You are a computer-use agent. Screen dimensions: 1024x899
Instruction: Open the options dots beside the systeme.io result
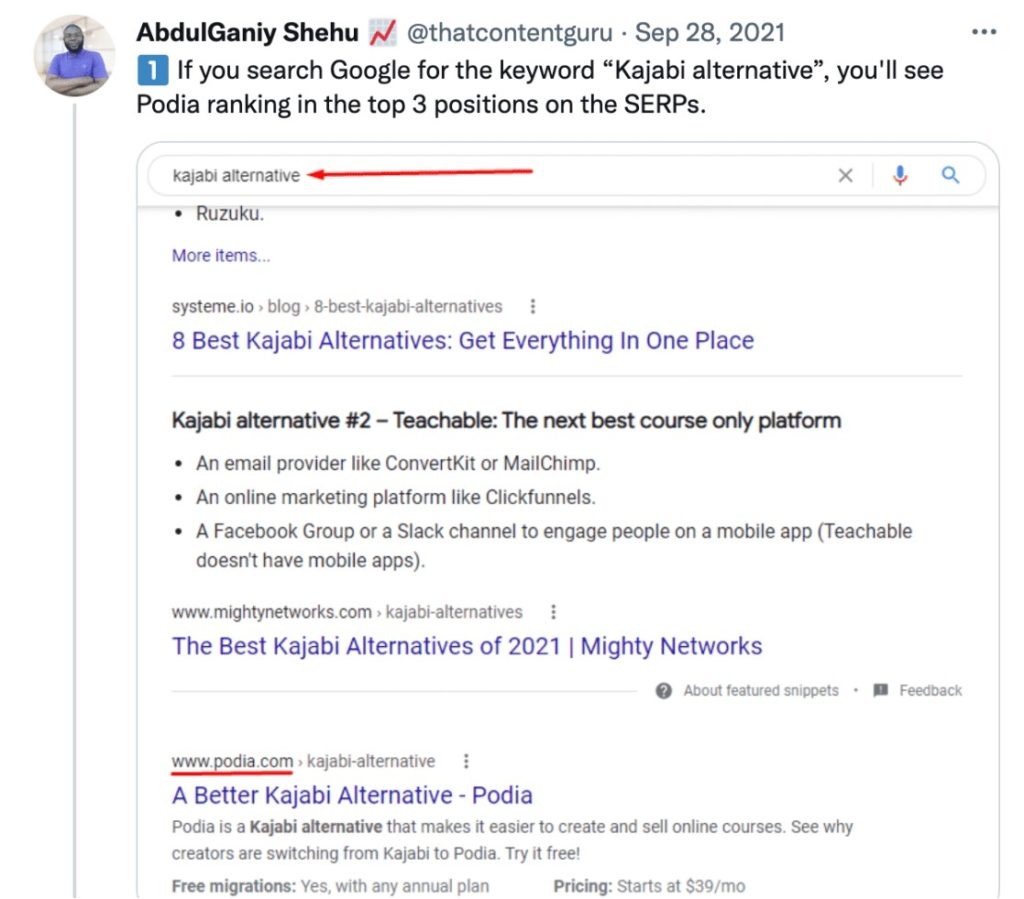(x=533, y=306)
